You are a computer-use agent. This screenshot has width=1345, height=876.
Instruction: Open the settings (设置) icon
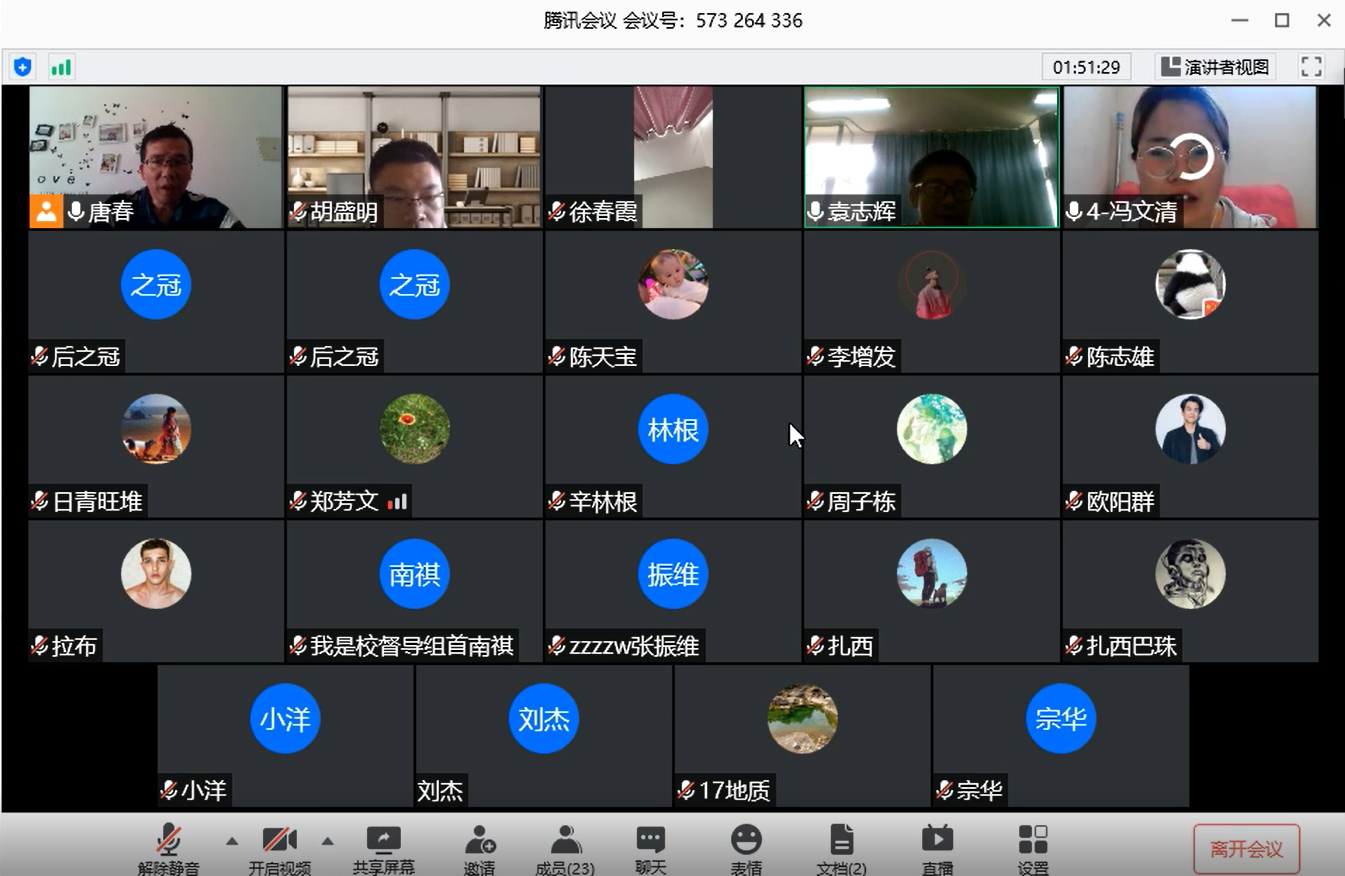point(1032,848)
